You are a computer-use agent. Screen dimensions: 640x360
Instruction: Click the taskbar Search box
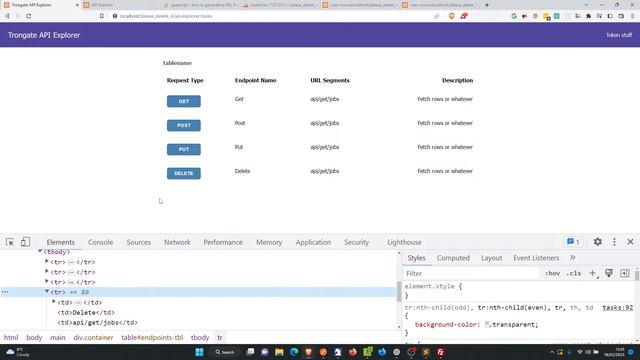click(x=225, y=352)
